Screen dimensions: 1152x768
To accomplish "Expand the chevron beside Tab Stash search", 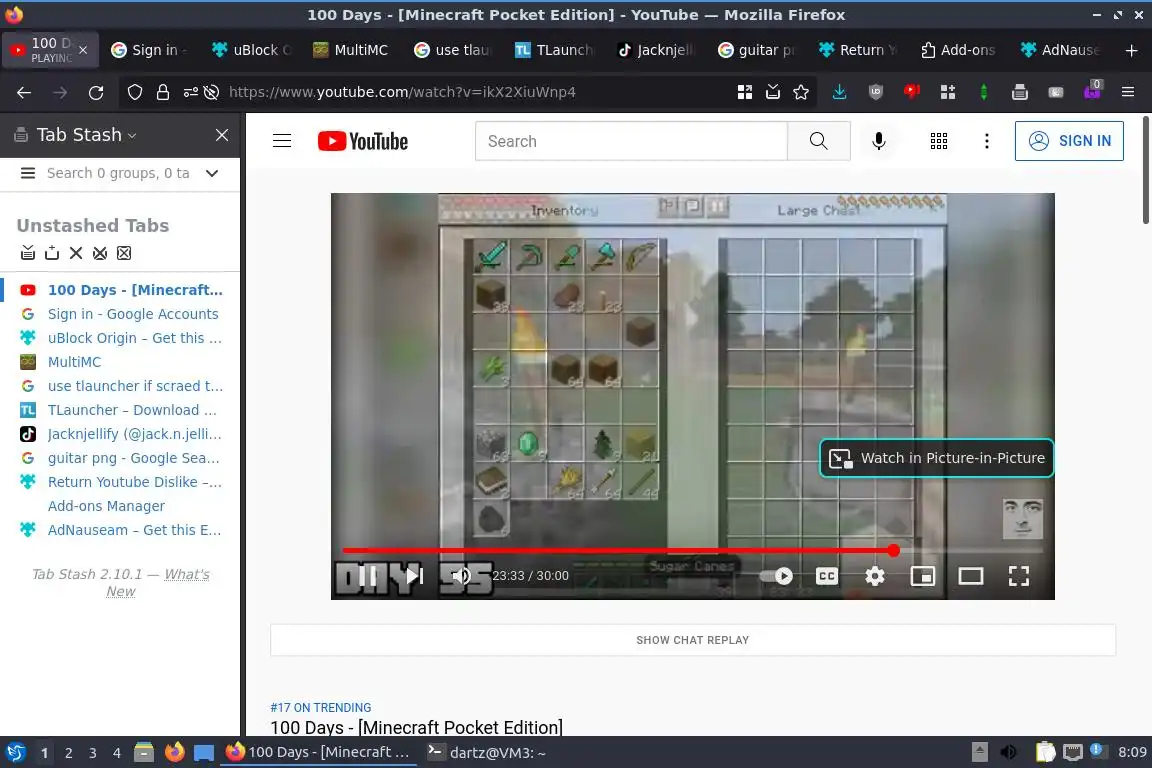I will 212,173.
